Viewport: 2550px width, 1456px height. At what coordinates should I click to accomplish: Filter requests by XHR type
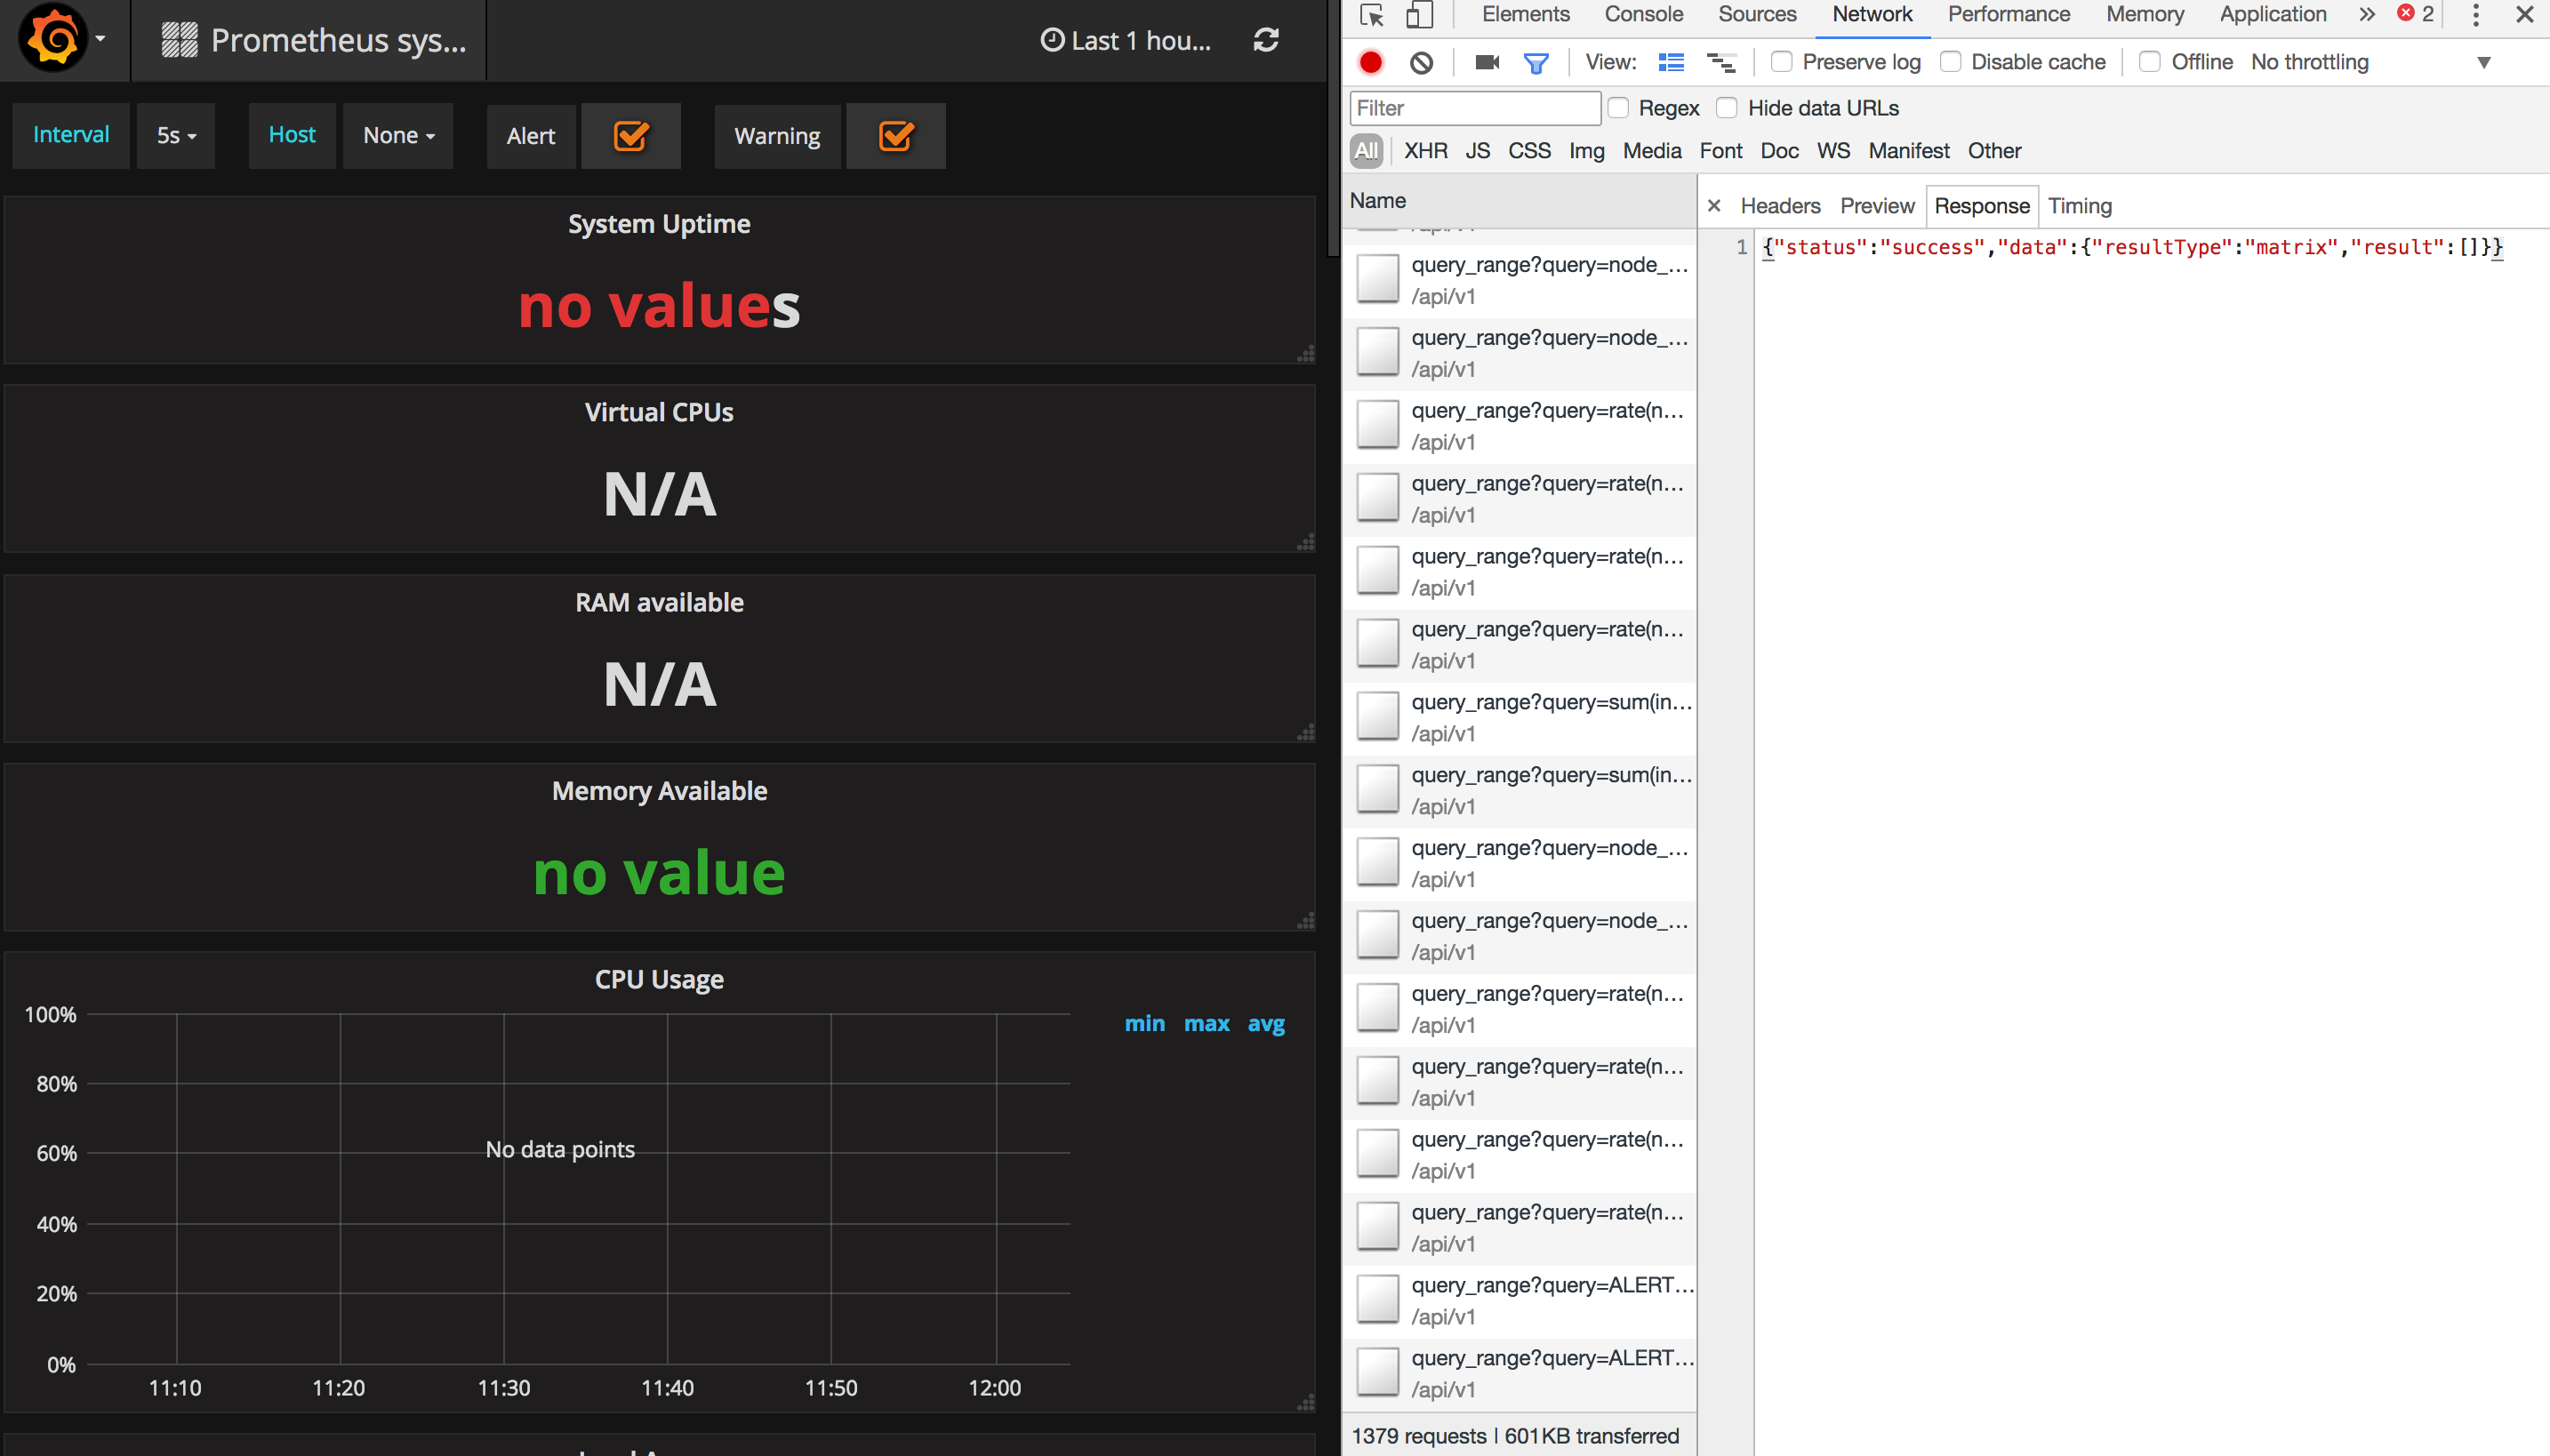coord(1425,151)
